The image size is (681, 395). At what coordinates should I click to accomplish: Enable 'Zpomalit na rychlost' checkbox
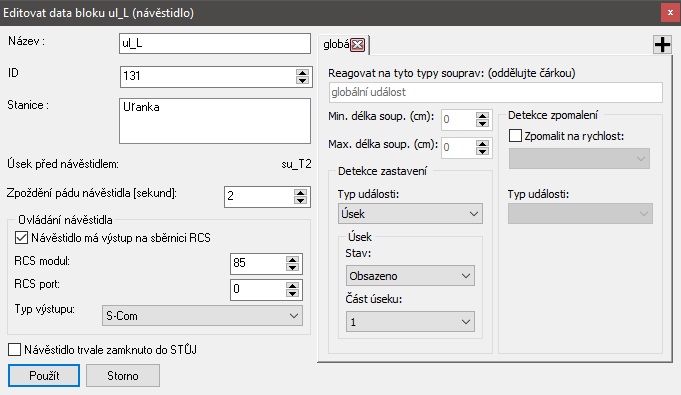tap(515, 136)
